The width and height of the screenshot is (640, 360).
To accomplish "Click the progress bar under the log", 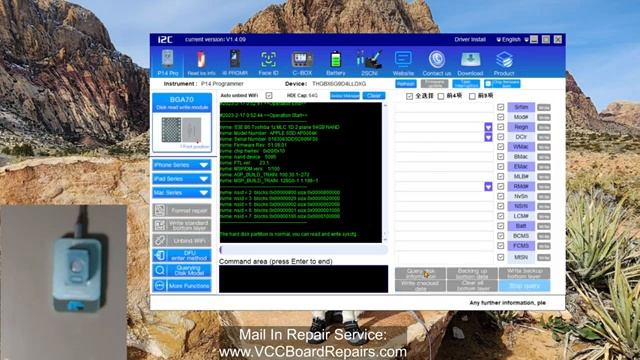I will click(303, 249).
